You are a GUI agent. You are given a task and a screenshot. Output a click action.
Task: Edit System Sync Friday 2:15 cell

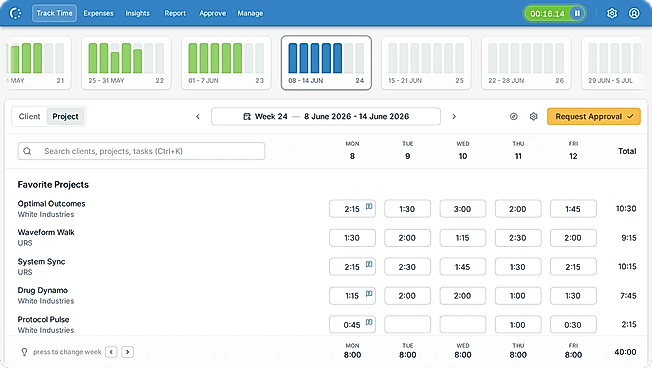[x=573, y=267]
